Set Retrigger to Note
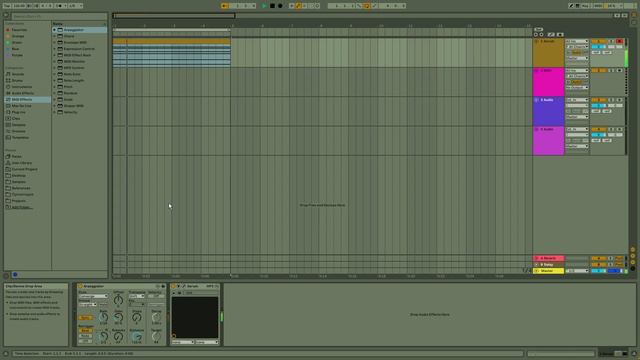The height and width of the screenshot is (360, 640). (x=85, y=336)
